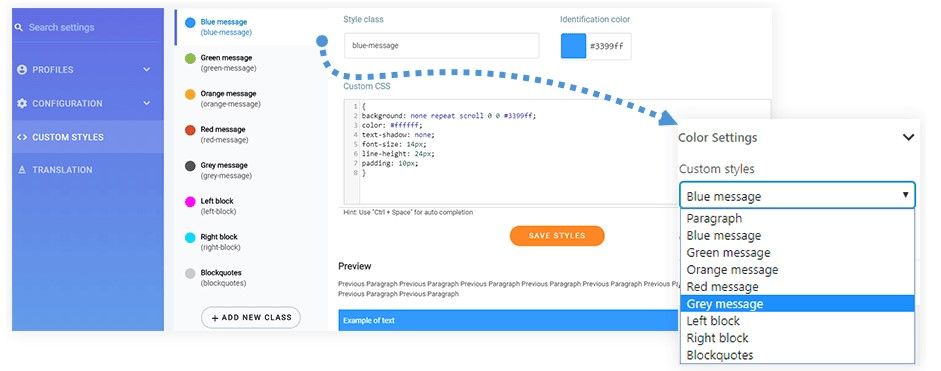Select the green dot of Green message
Image resolution: width=941 pixels, height=371 pixels.
point(190,58)
